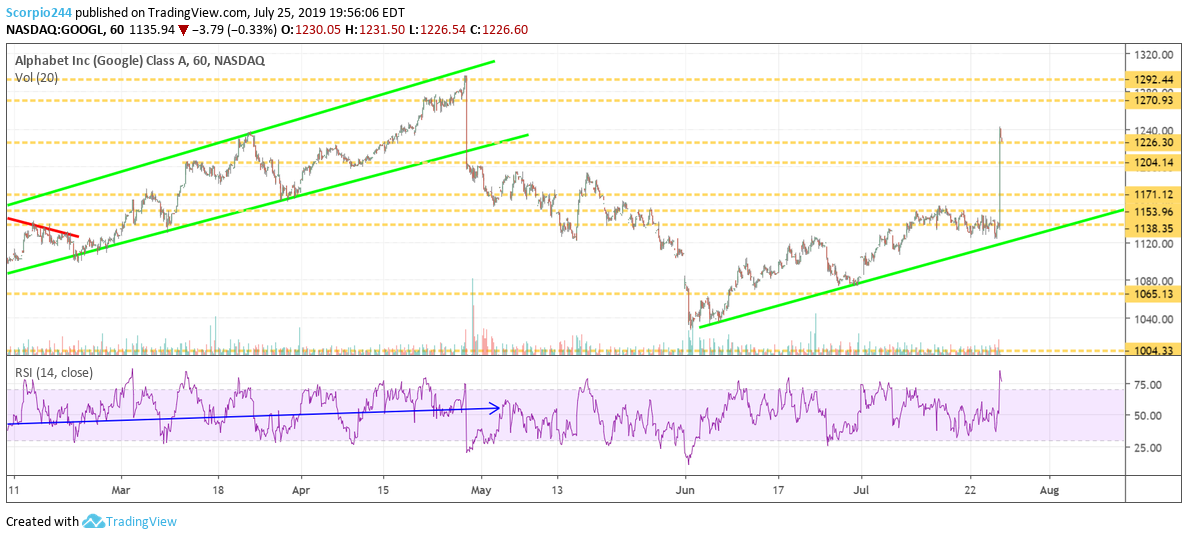Click the Scorpio244 author name
Viewport: 1188px width, 539px height.
(39, 13)
